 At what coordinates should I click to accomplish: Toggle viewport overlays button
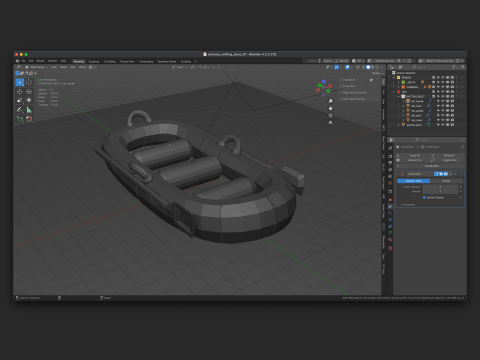(347, 67)
